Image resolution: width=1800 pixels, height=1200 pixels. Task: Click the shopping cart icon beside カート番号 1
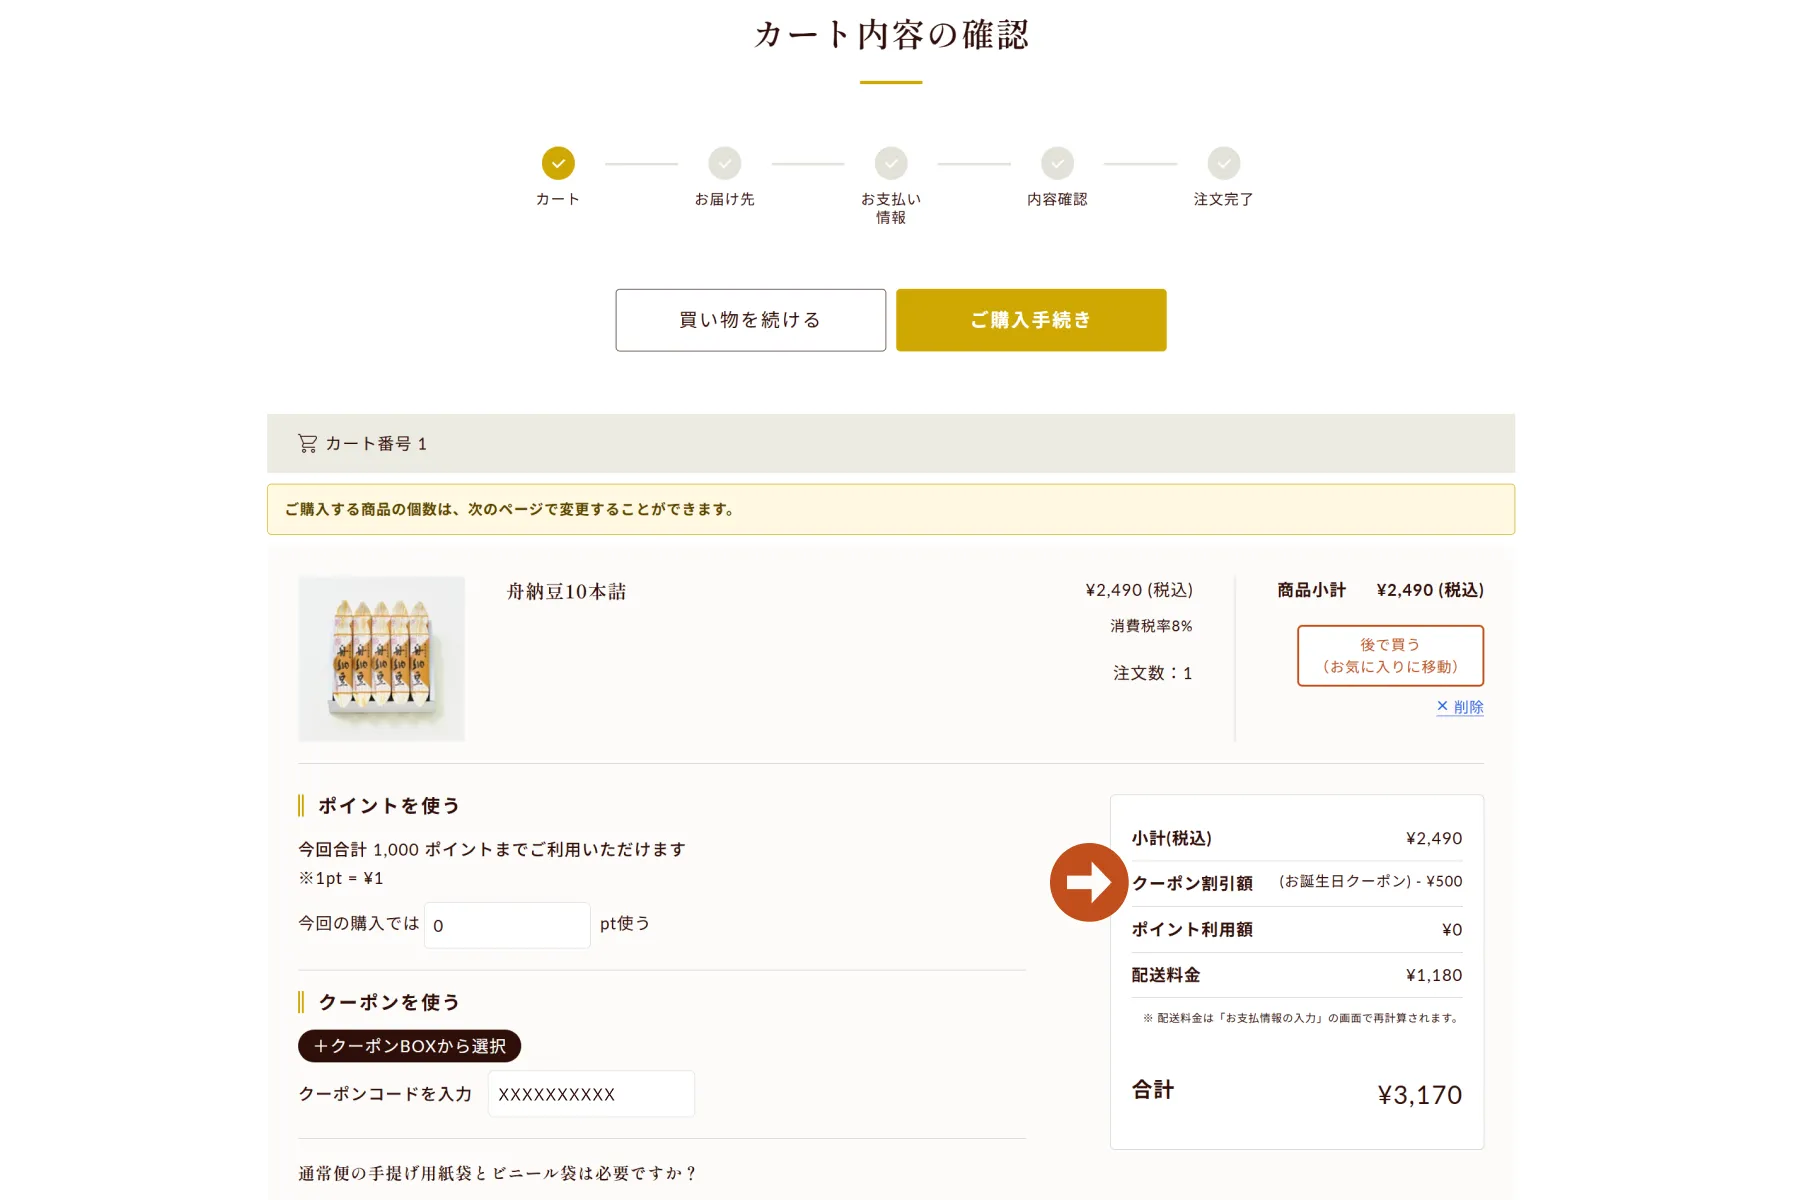coord(307,443)
